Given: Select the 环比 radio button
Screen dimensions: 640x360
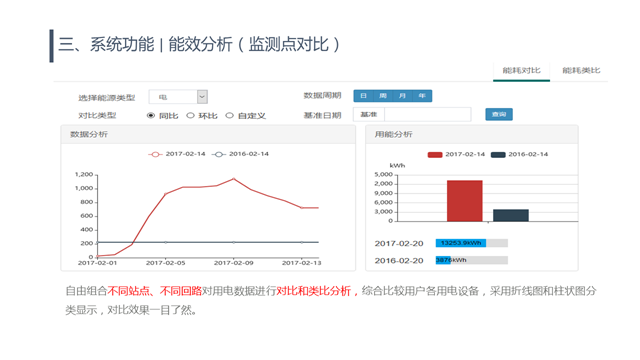Looking at the screenshot, I should point(190,116).
